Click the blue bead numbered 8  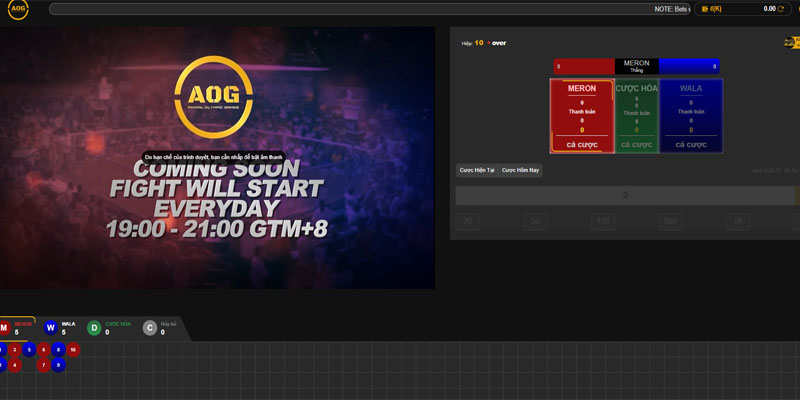pos(58,350)
